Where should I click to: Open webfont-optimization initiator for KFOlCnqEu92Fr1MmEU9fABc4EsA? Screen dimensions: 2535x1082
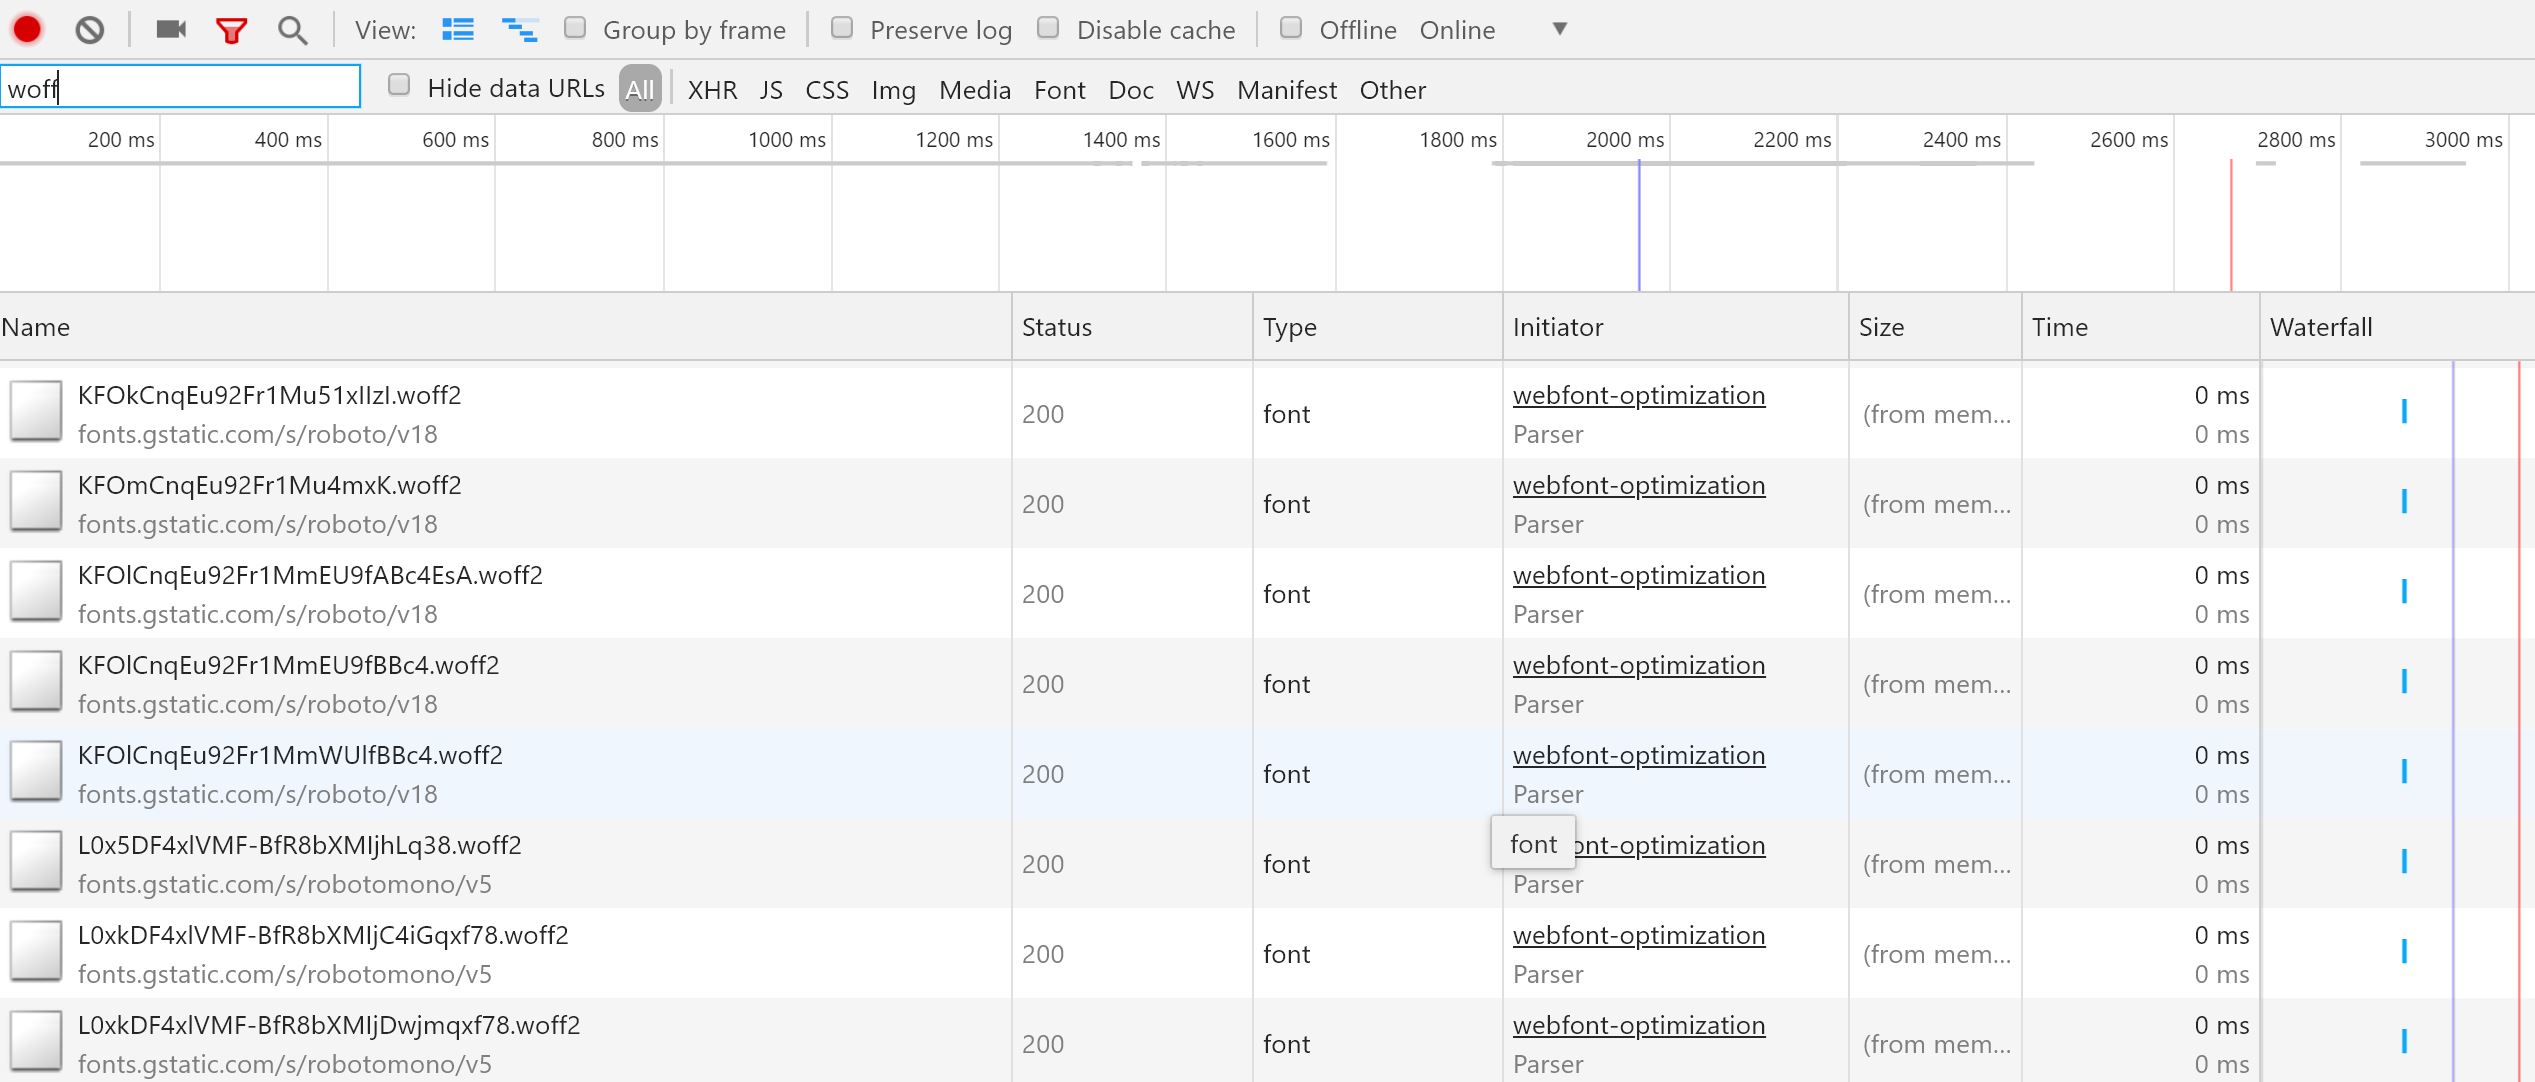1639,575
